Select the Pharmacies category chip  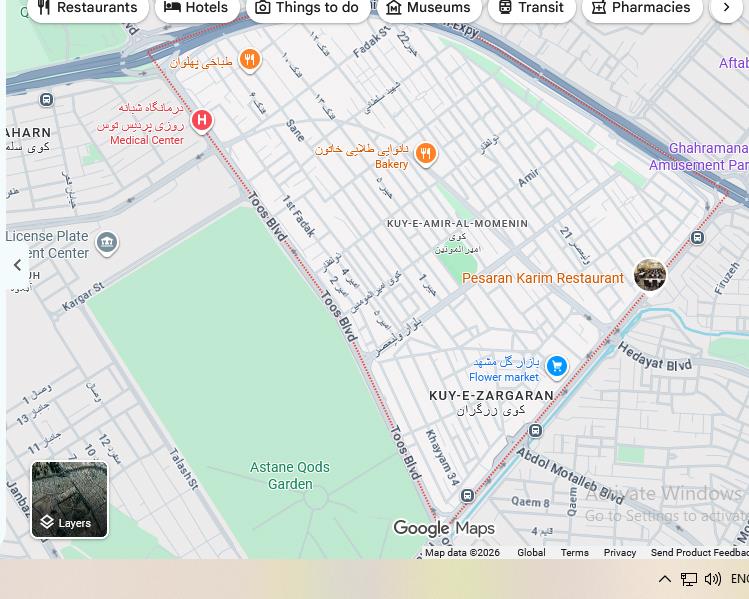pyautogui.click(x=642, y=8)
